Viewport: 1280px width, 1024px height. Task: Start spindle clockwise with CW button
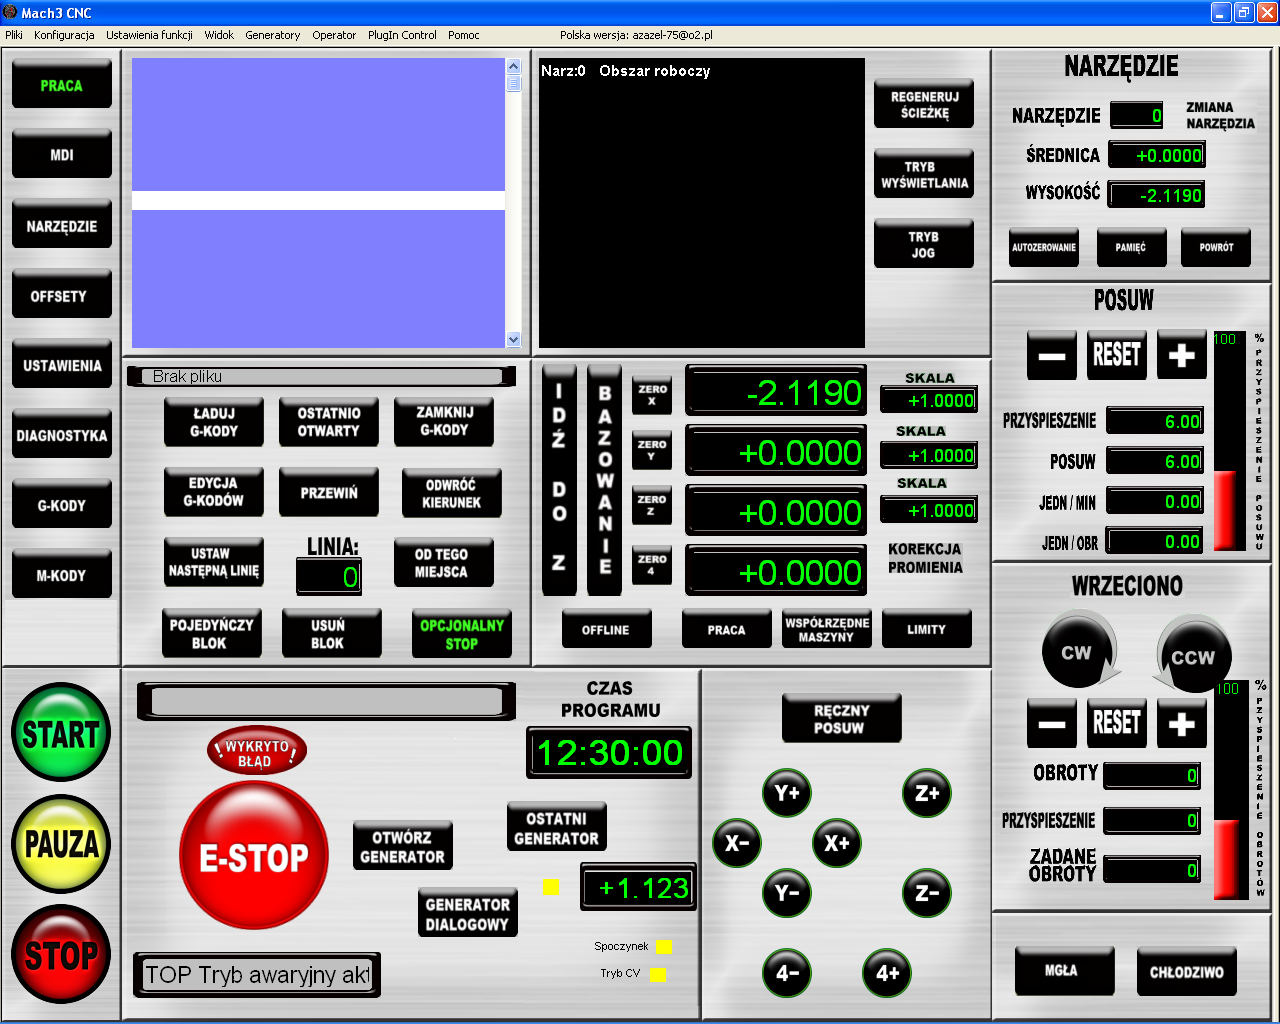[x=1077, y=652]
